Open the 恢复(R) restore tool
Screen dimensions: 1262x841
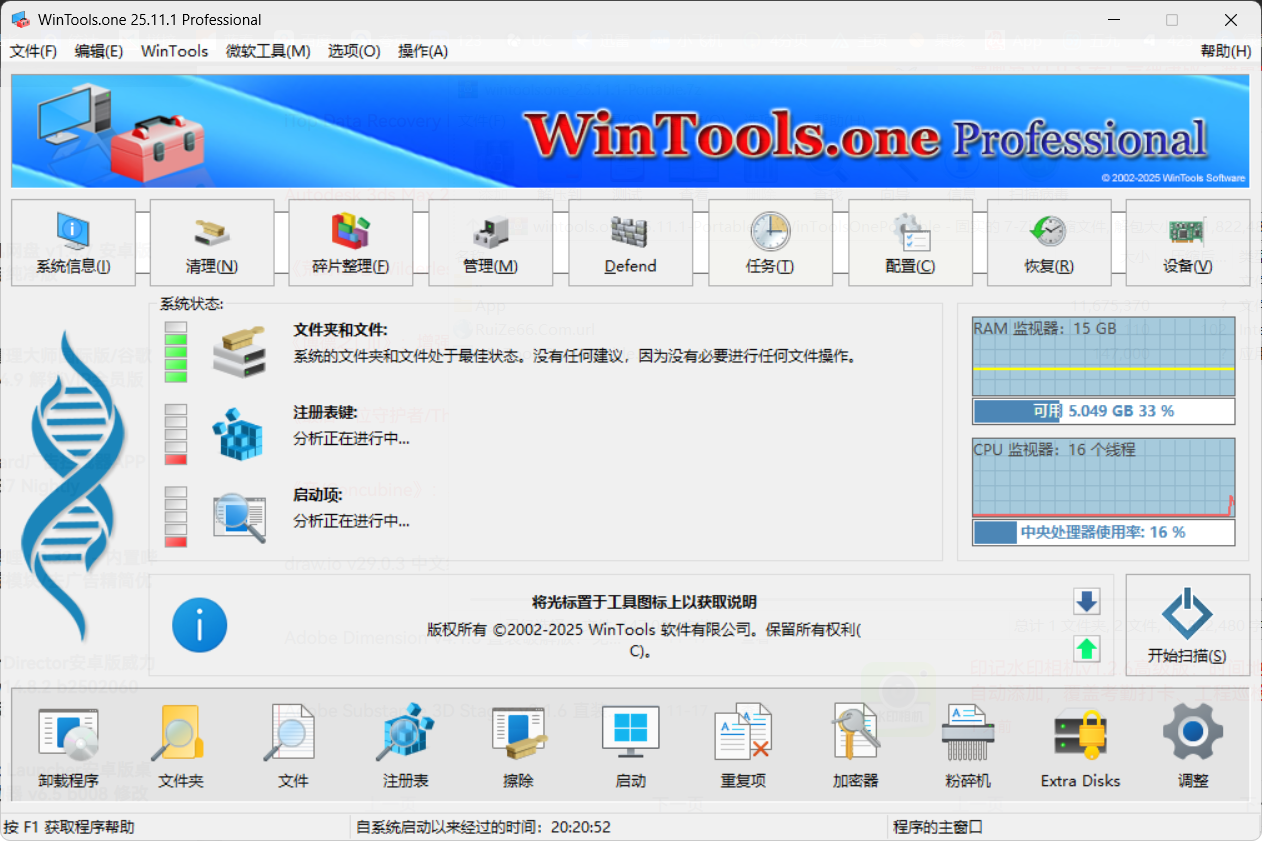click(1049, 243)
